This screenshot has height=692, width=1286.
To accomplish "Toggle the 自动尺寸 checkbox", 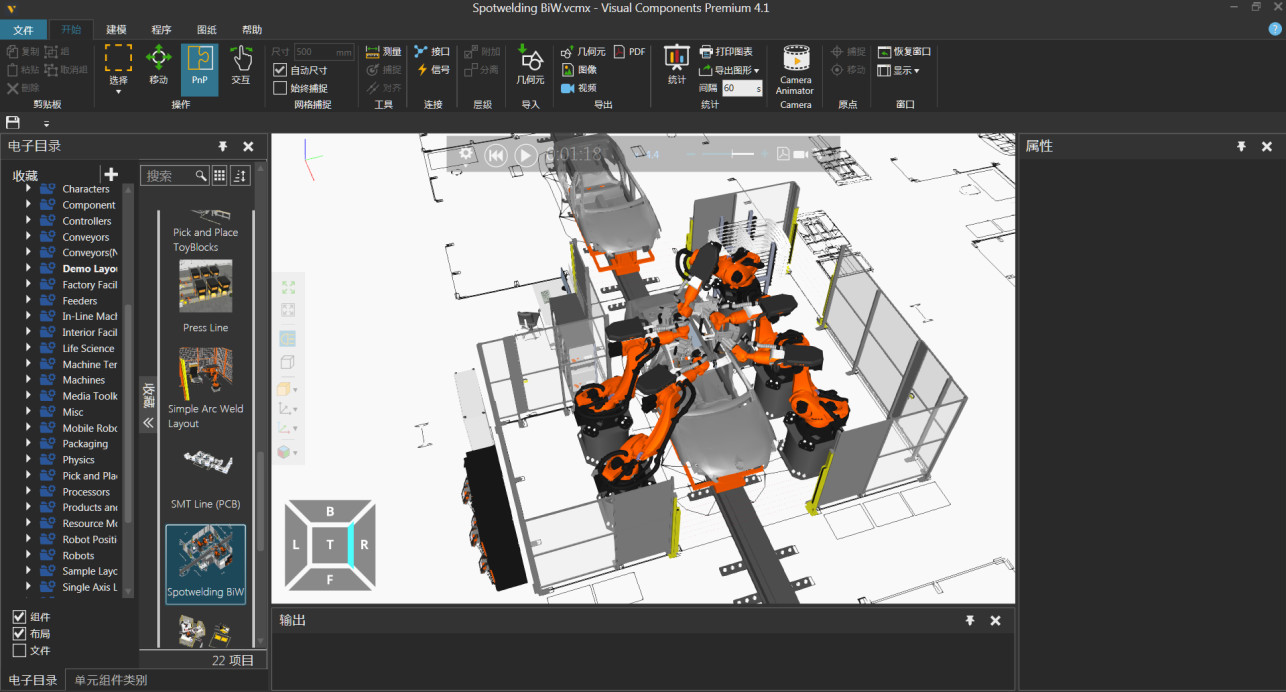I will click(281, 71).
